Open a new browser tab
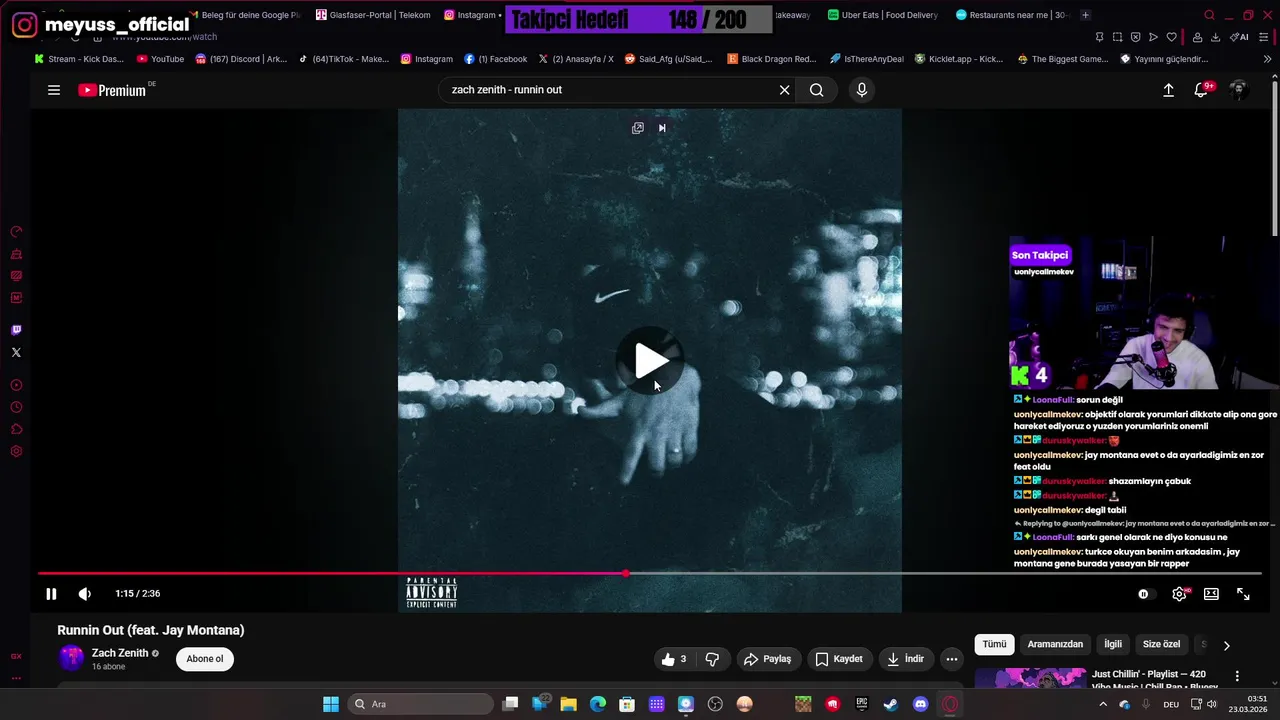The width and height of the screenshot is (1280, 720). point(1086,15)
